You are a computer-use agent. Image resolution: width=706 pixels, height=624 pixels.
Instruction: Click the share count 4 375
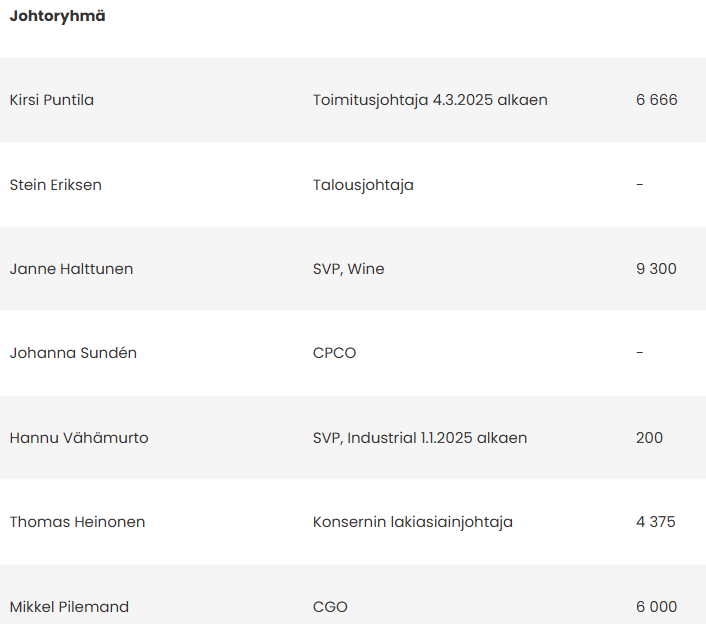(x=656, y=522)
